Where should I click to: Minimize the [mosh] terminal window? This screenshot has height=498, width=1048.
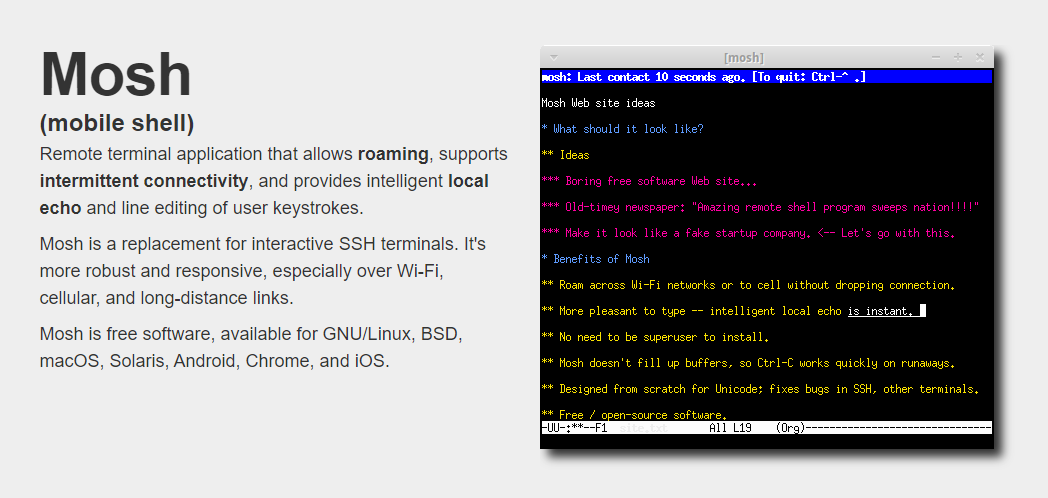click(x=936, y=57)
